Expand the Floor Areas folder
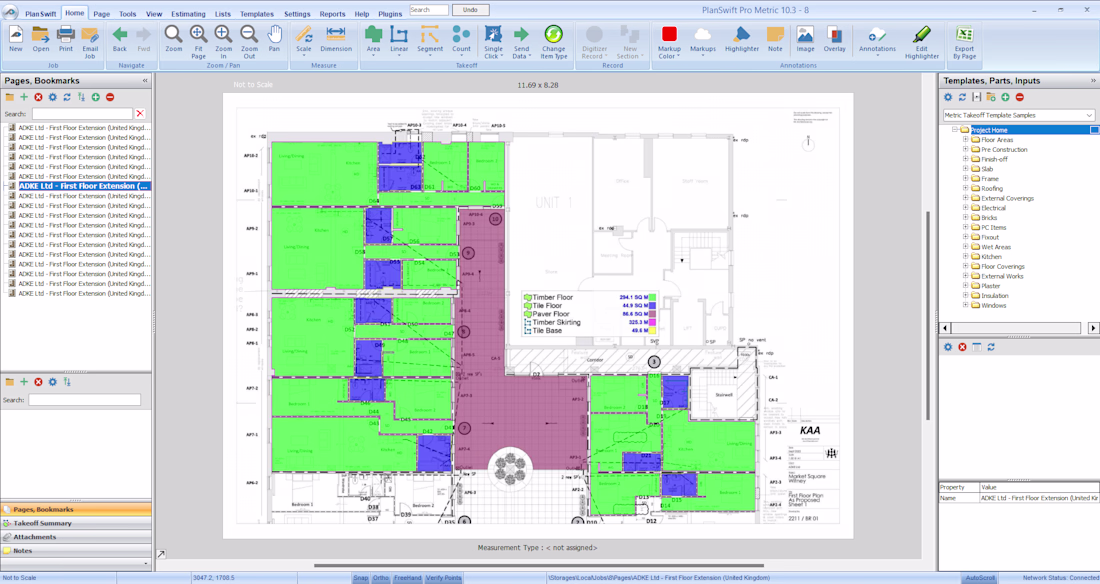The image size is (1100, 584). [966, 140]
